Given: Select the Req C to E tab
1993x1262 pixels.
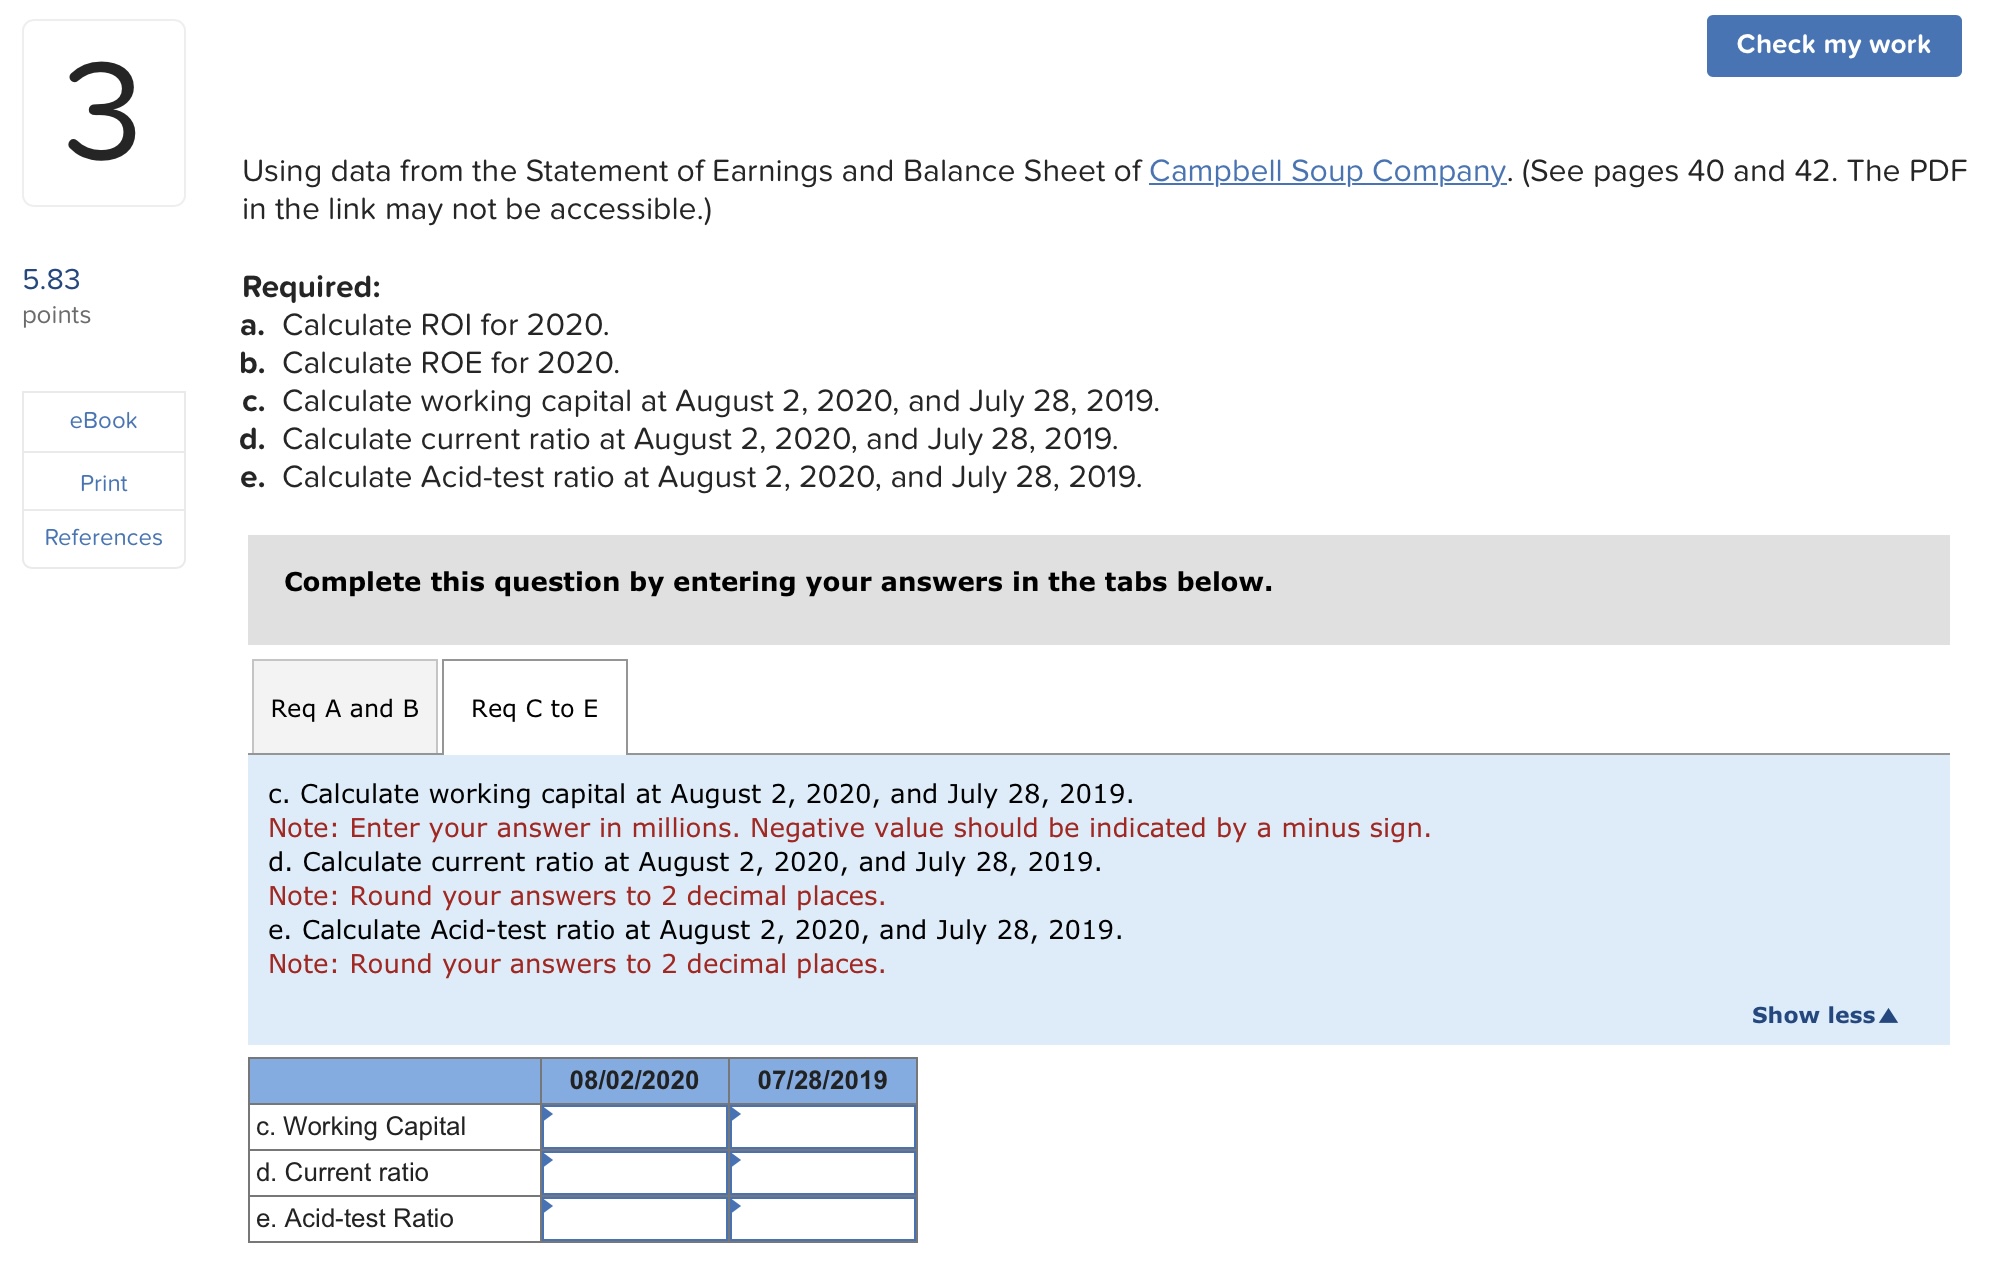Looking at the screenshot, I should [534, 708].
